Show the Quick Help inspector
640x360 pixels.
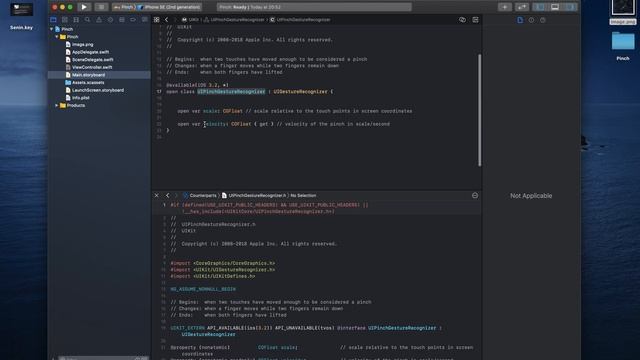point(543,20)
